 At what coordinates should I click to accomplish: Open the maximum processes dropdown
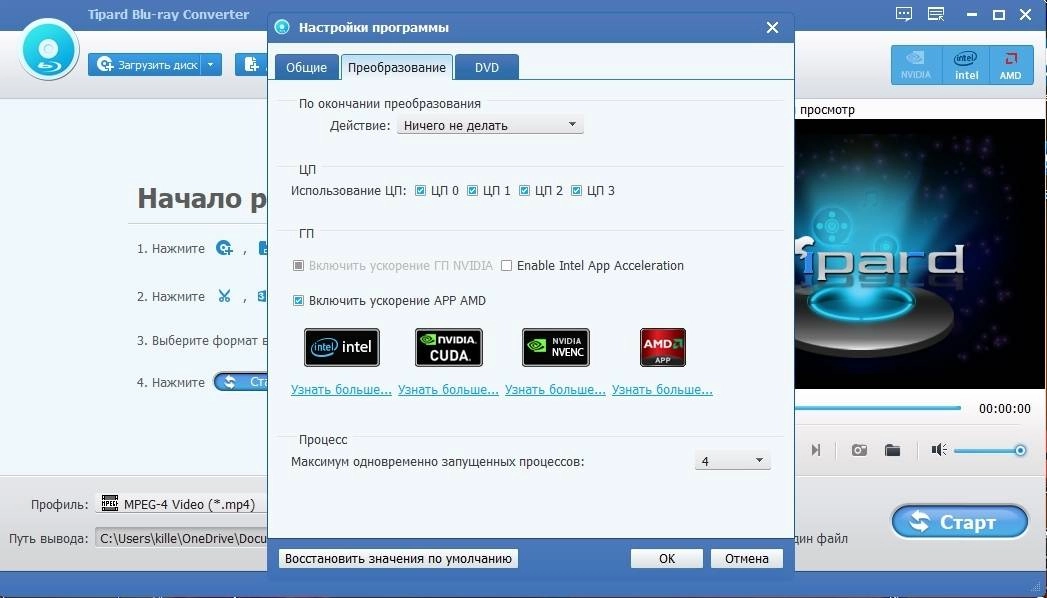732,461
